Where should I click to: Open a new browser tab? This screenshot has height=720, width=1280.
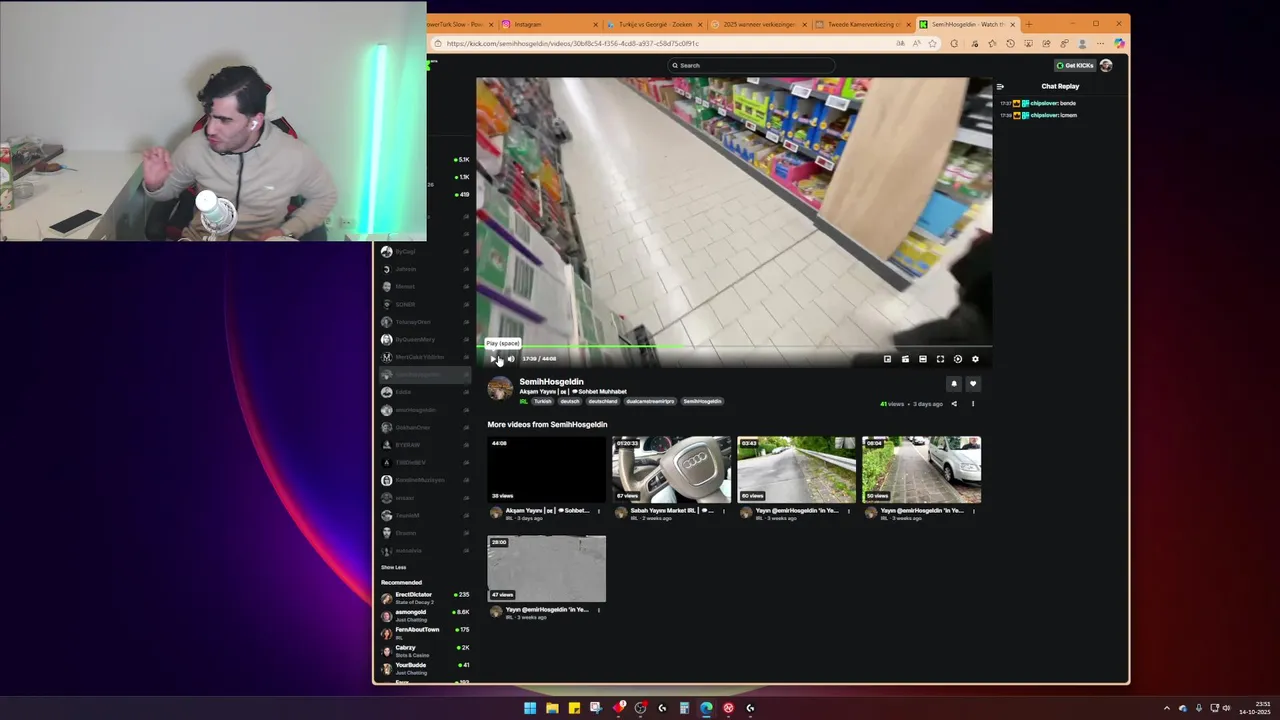[1029, 24]
